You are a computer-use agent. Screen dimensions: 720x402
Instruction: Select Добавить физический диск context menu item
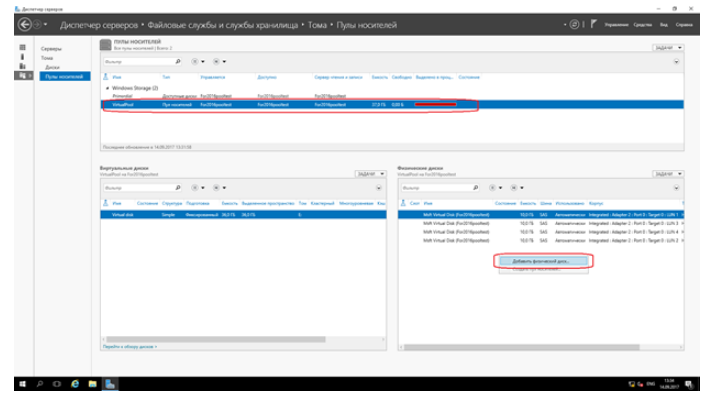tap(541, 261)
